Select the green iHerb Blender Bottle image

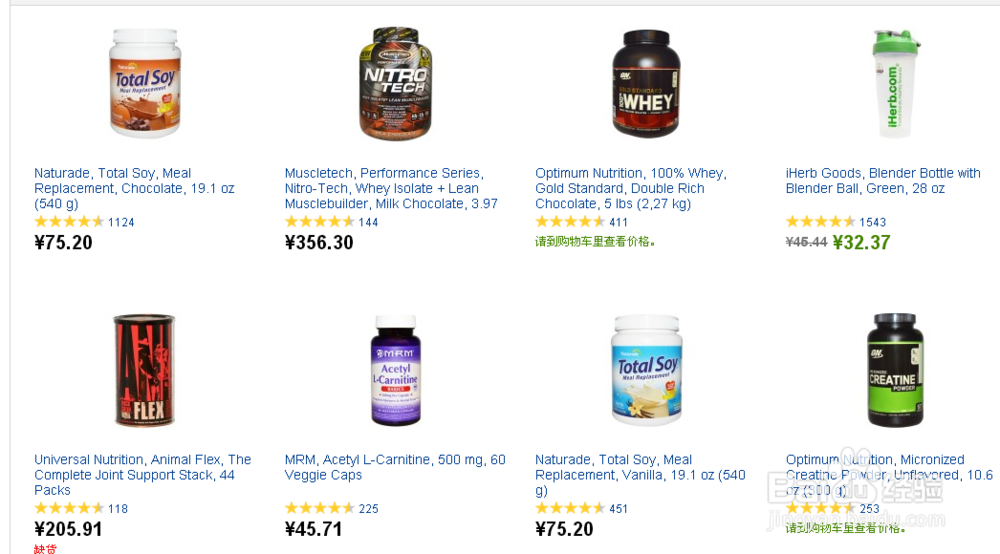coord(895,84)
